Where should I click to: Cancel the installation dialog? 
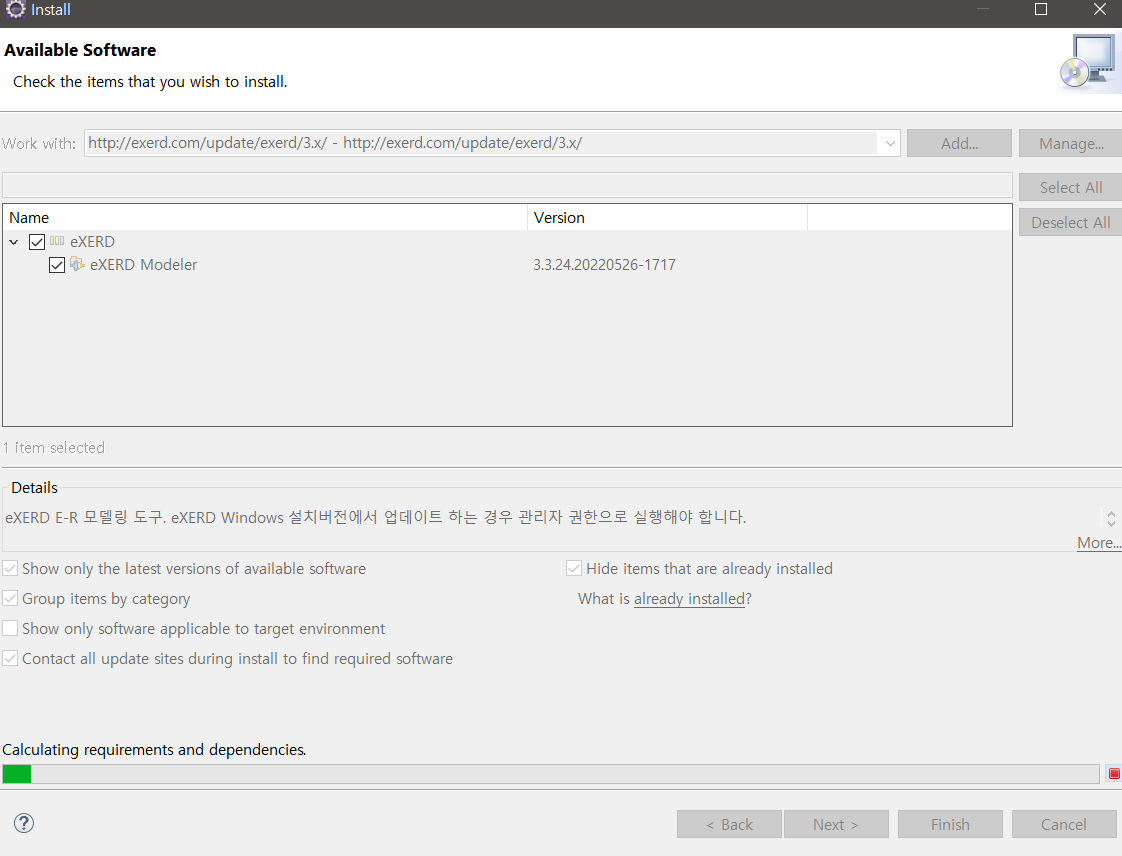pos(1064,825)
